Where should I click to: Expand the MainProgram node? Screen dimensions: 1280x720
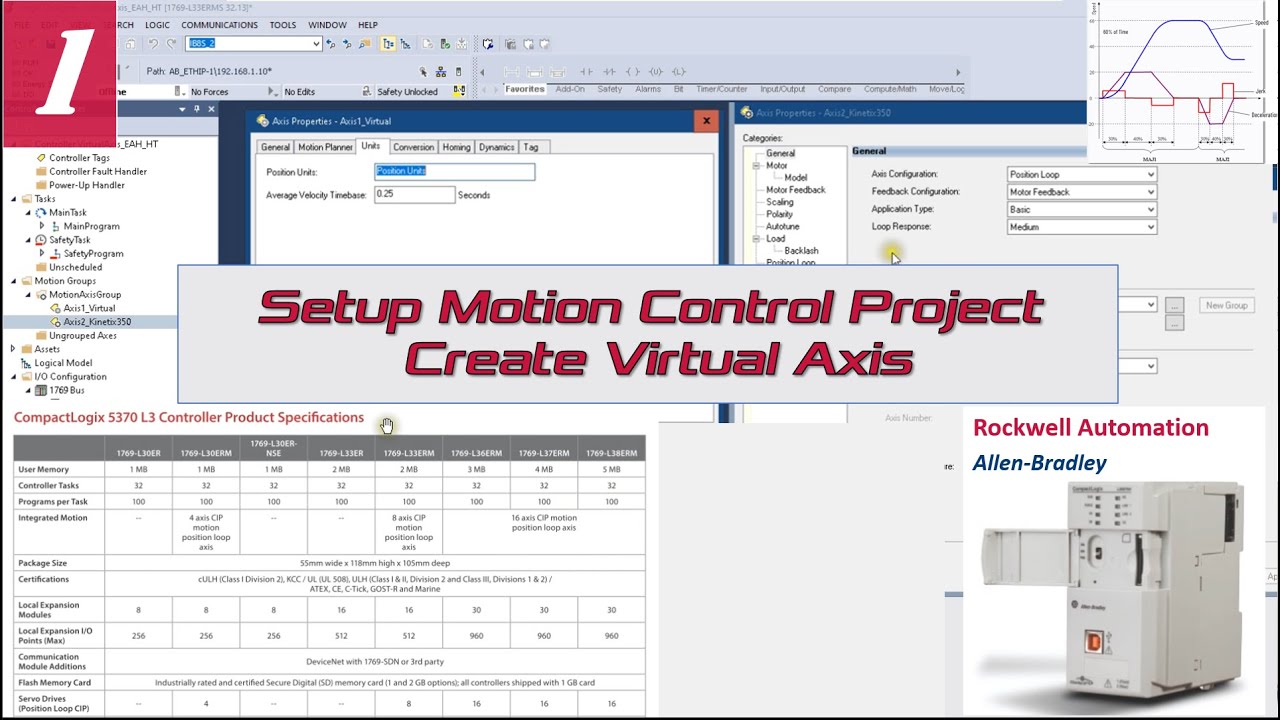click(42, 226)
